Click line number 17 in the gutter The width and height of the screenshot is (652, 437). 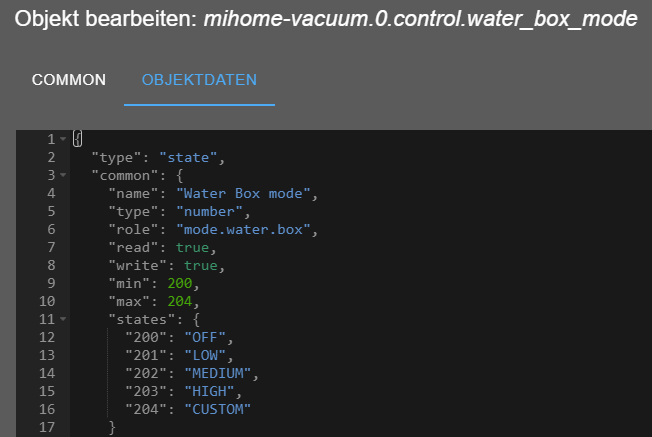47,427
